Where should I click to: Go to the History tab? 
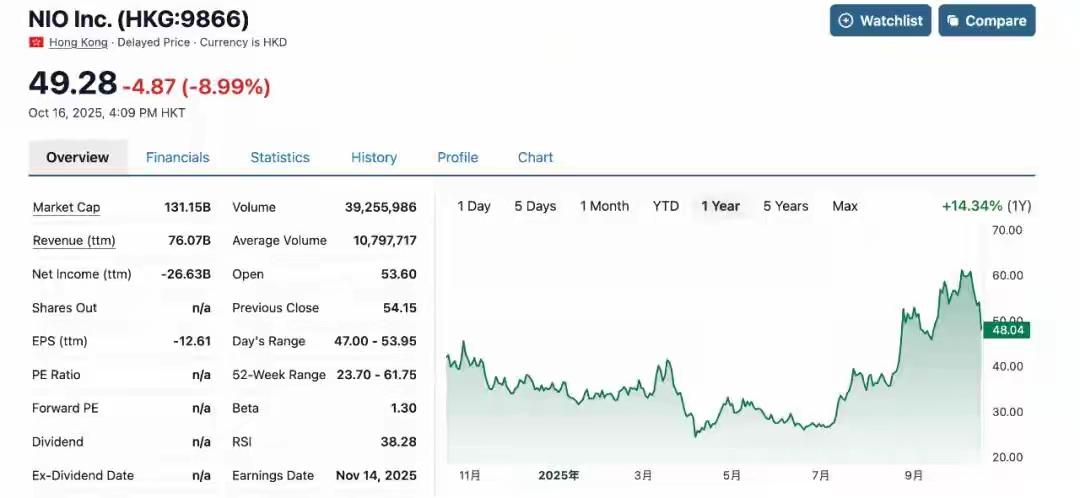click(x=373, y=157)
